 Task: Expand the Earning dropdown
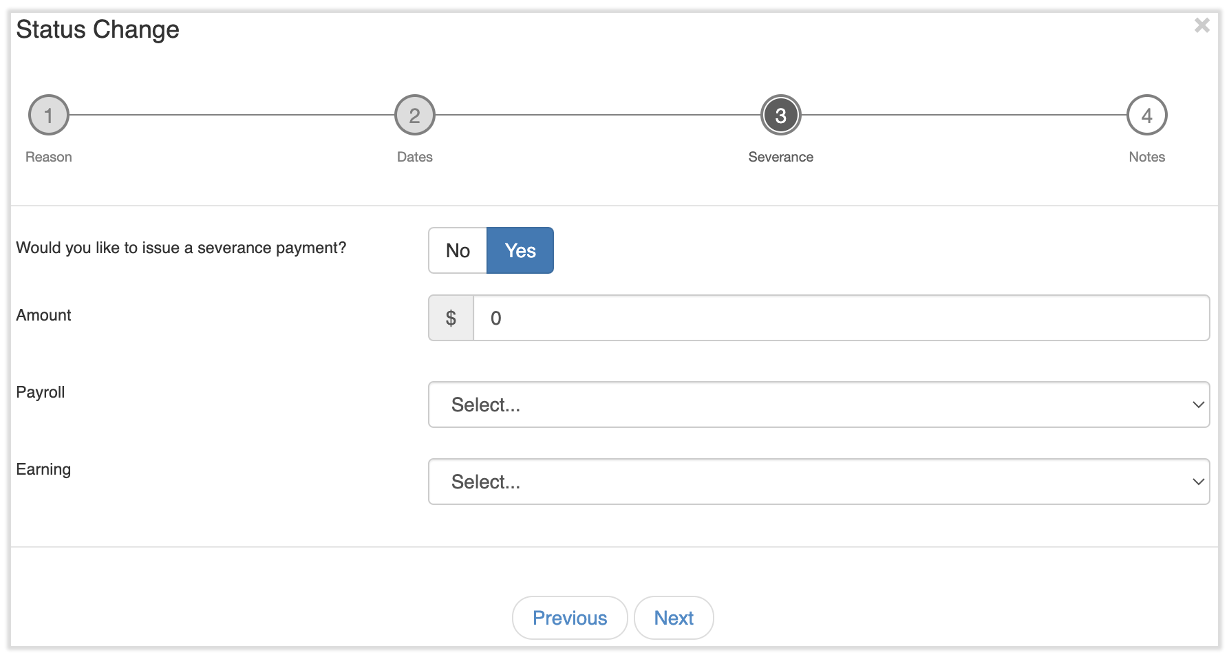(x=818, y=482)
